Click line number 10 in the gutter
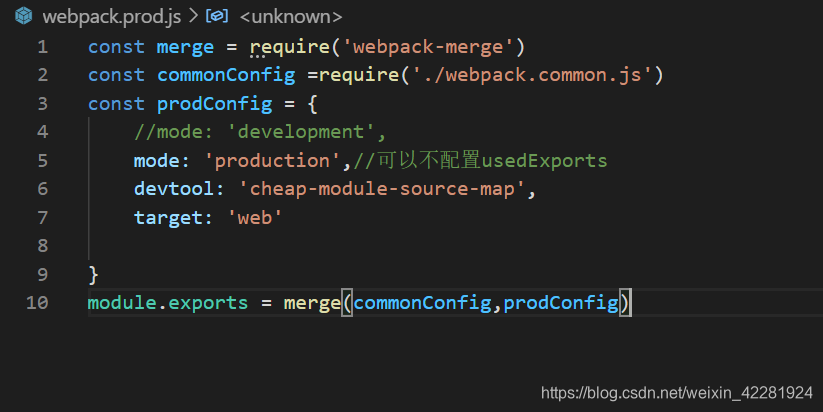The width and height of the screenshot is (823, 412). (x=37, y=303)
